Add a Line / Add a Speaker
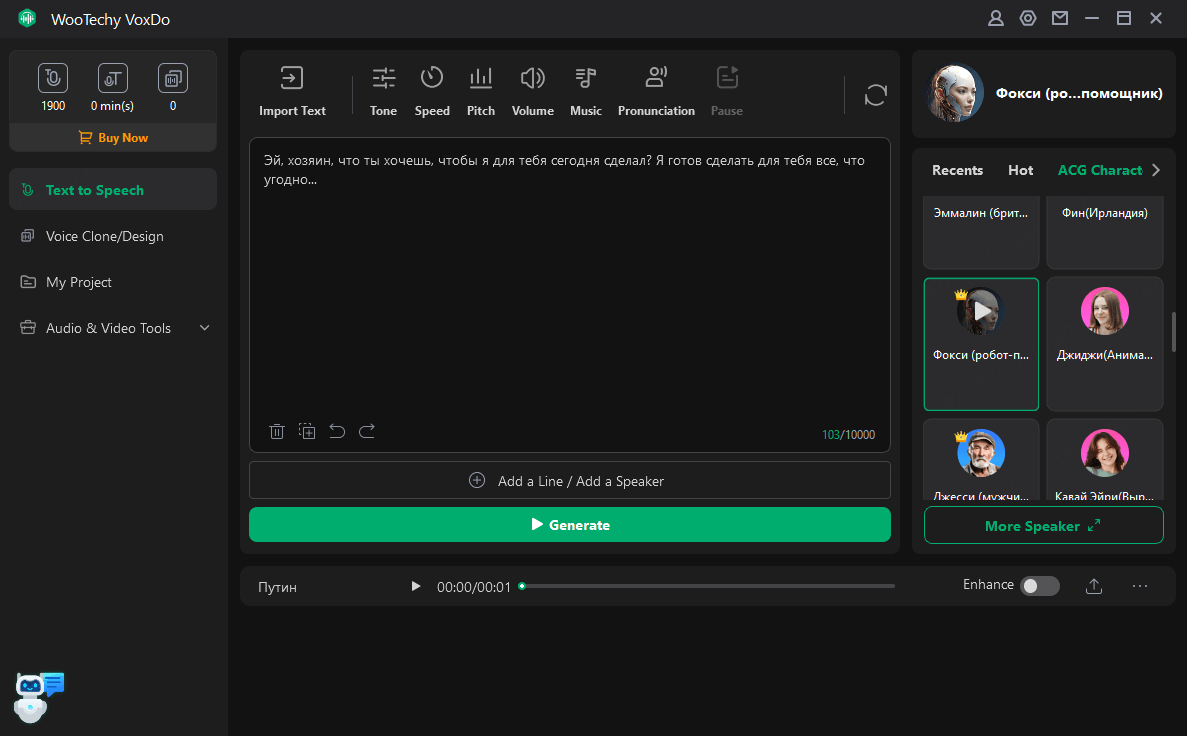Screen dimensions: 1187x736 [x=569, y=481]
